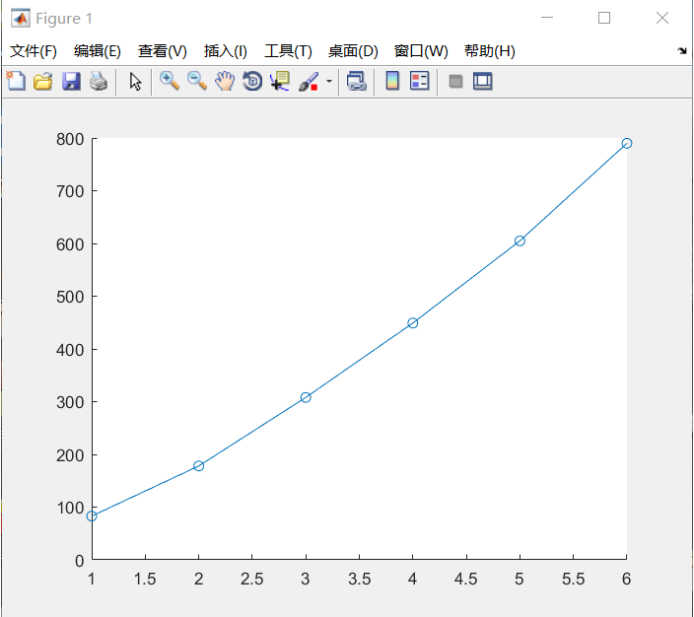
Task: Open the brush color dropdown arrow
Action: [x=329, y=81]
